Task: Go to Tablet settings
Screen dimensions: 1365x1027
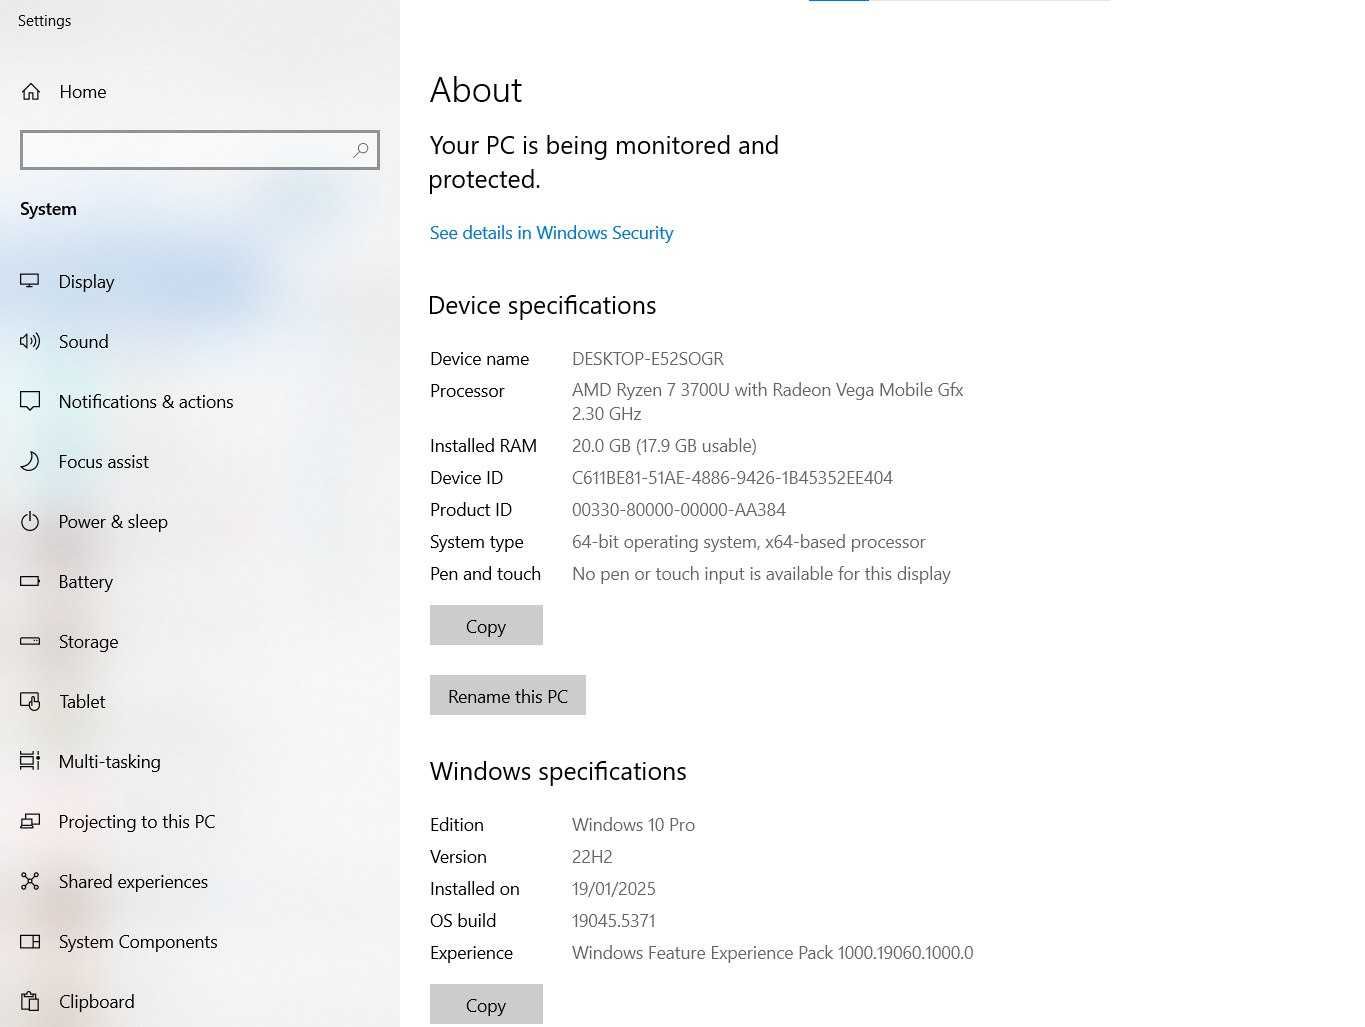Action: (200, 701)
